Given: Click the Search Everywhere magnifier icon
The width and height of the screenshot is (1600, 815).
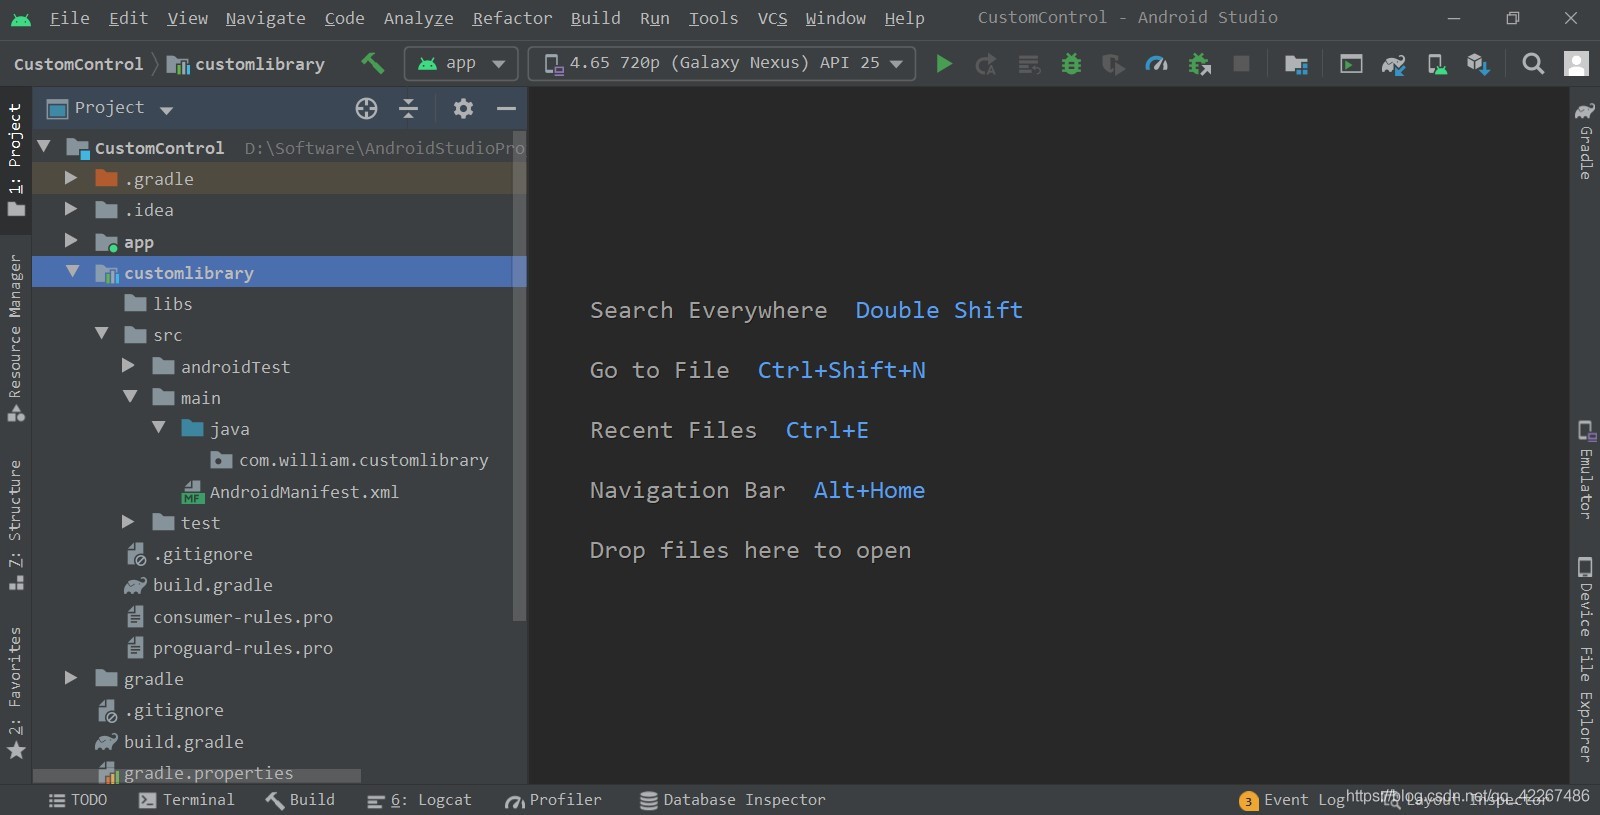Looking at the screenshot, I should (x=1533, y=64).
